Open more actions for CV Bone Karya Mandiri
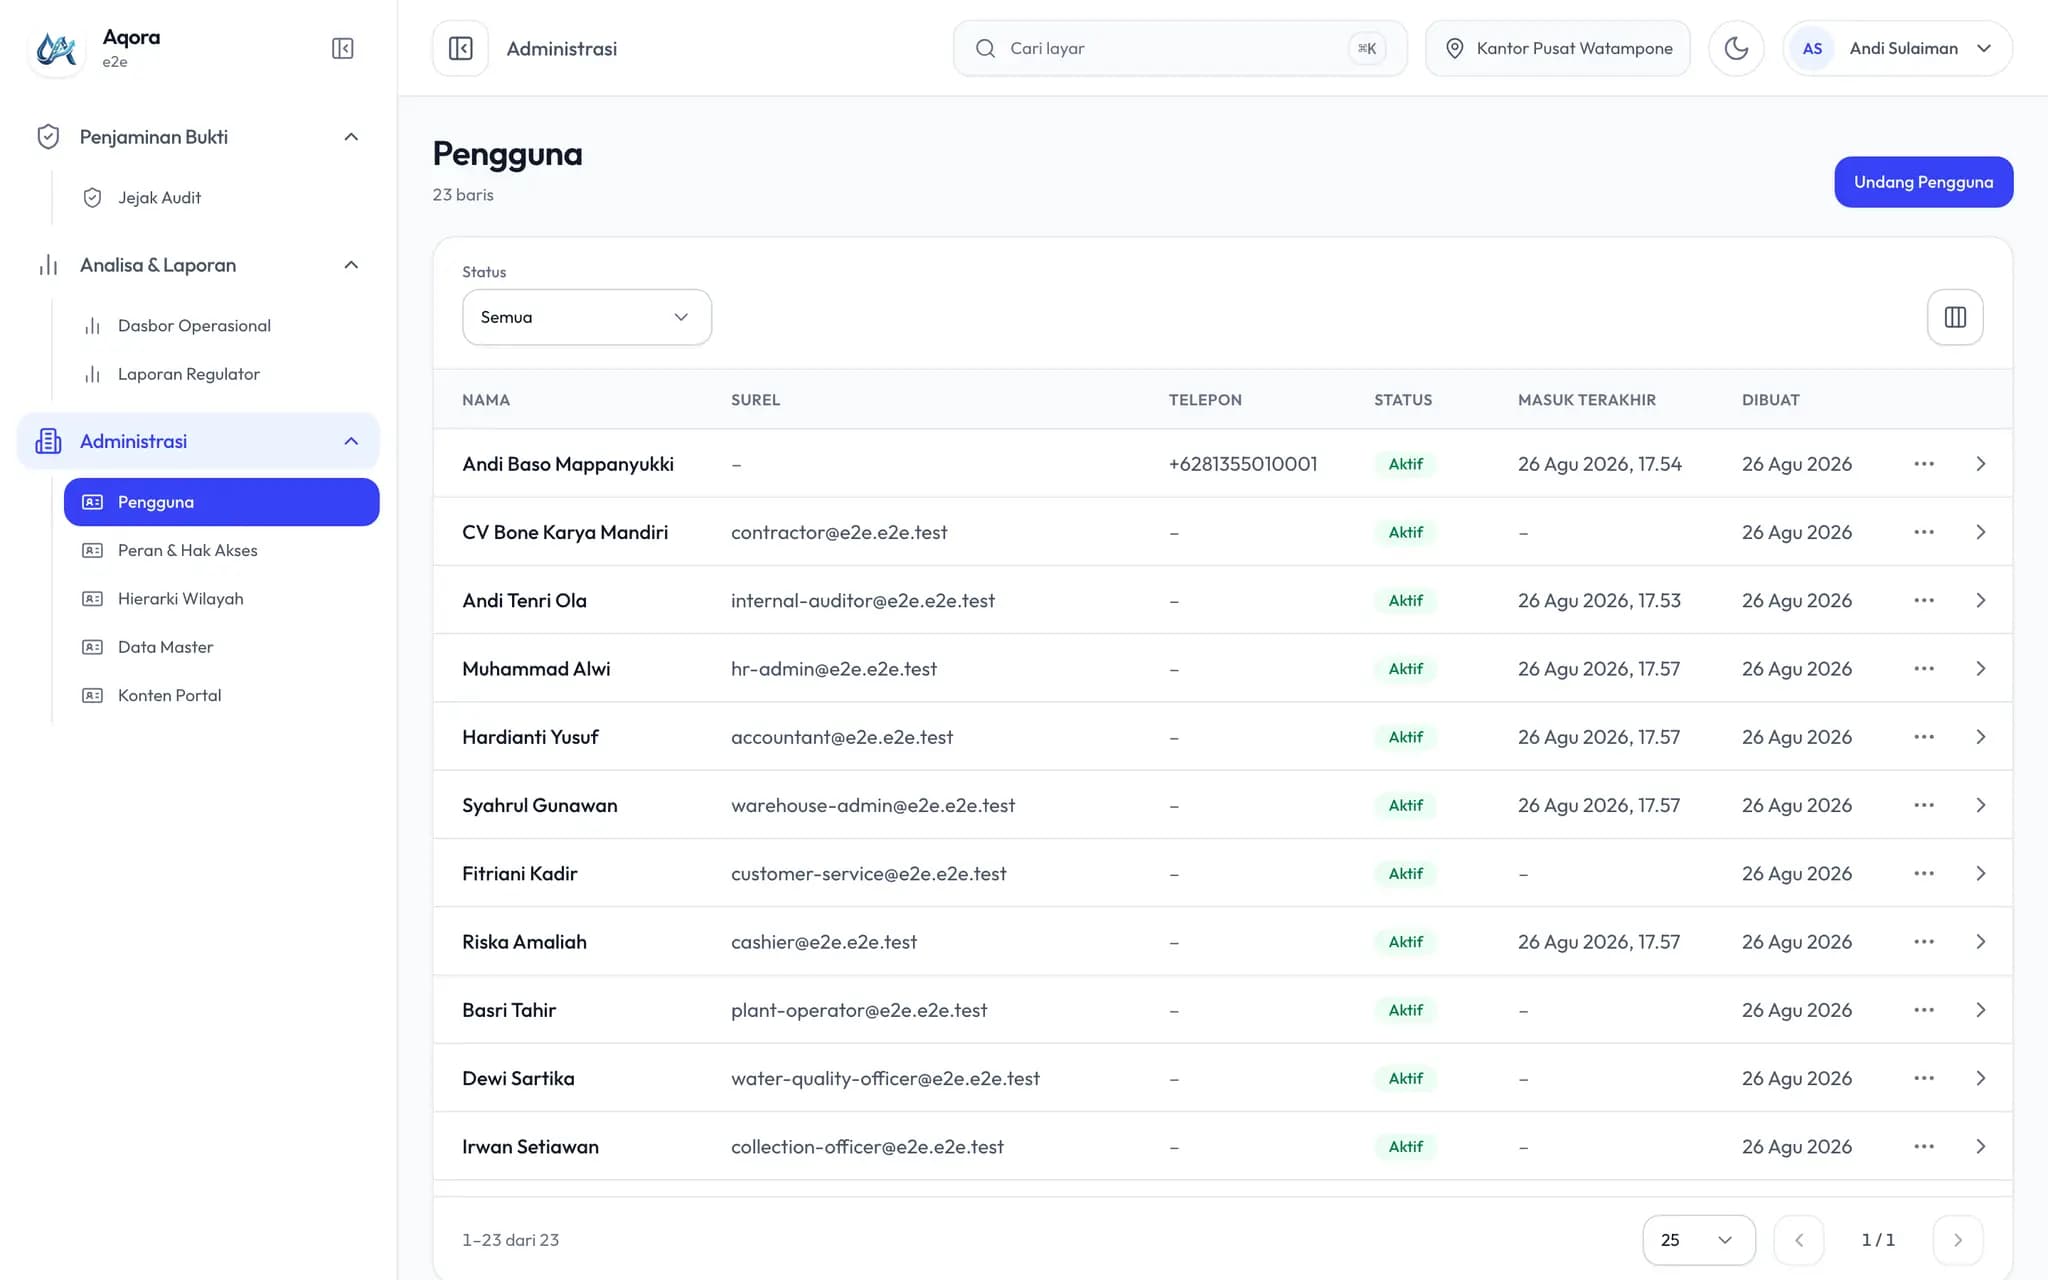 click(1924, 532)
